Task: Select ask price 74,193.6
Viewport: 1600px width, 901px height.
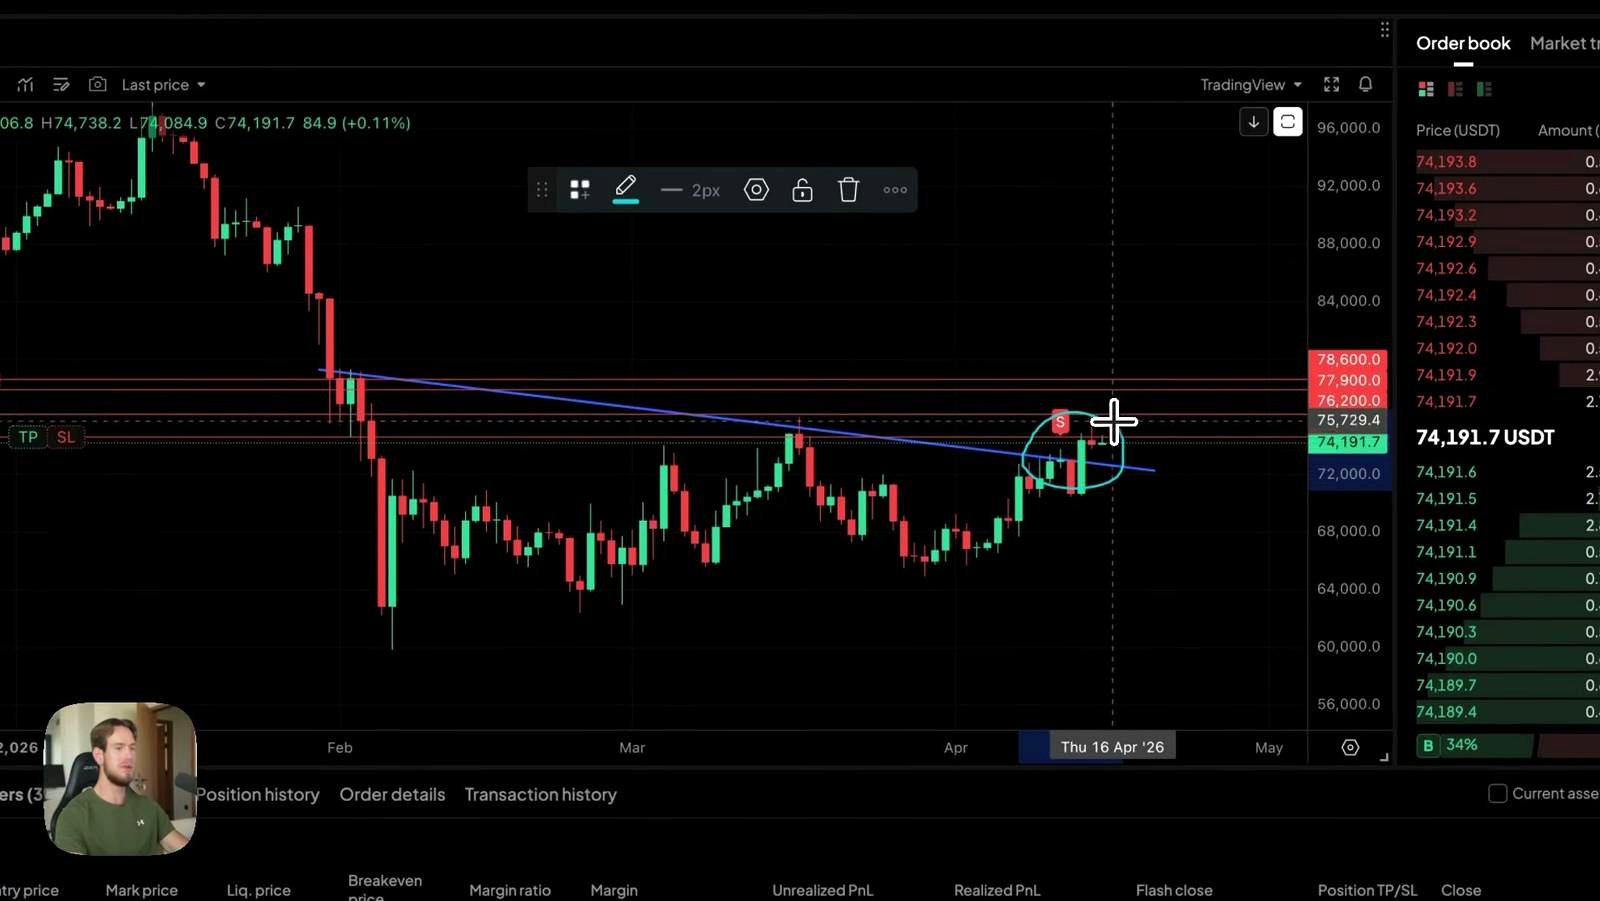Action: click(x=1446, y=188)
